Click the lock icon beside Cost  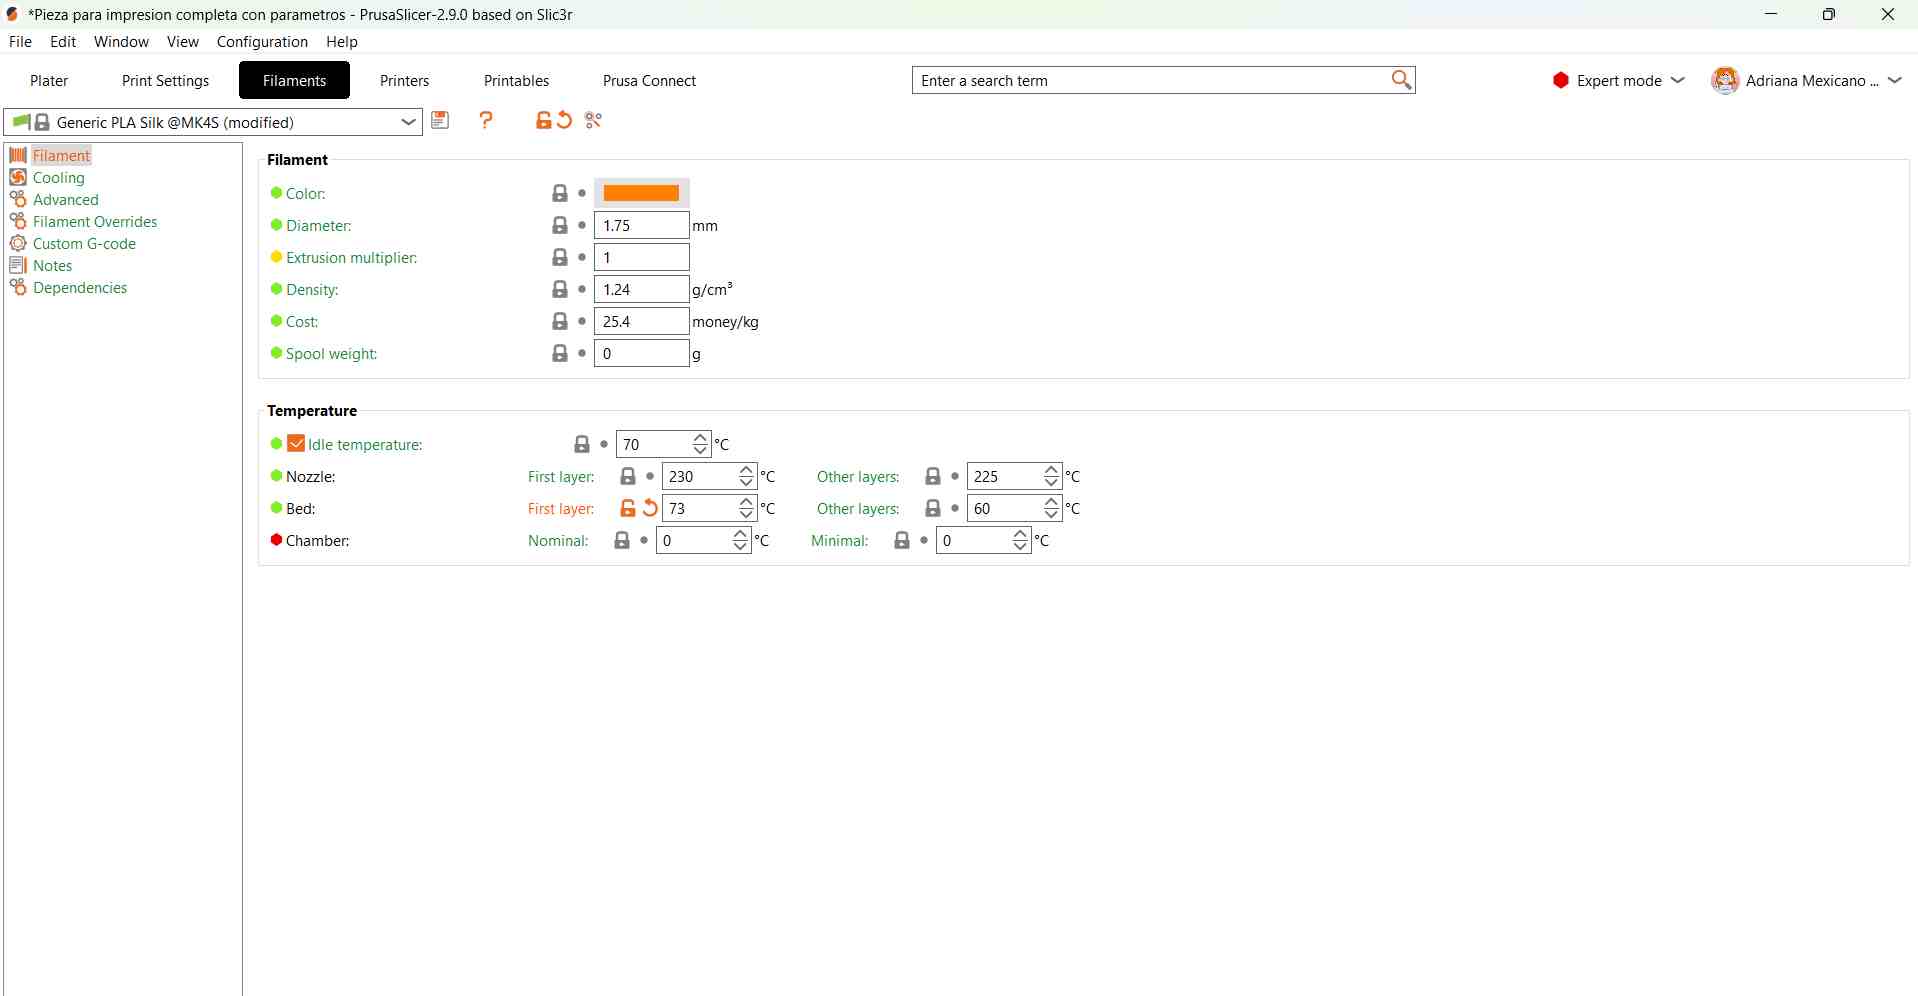tap(561, 321)
